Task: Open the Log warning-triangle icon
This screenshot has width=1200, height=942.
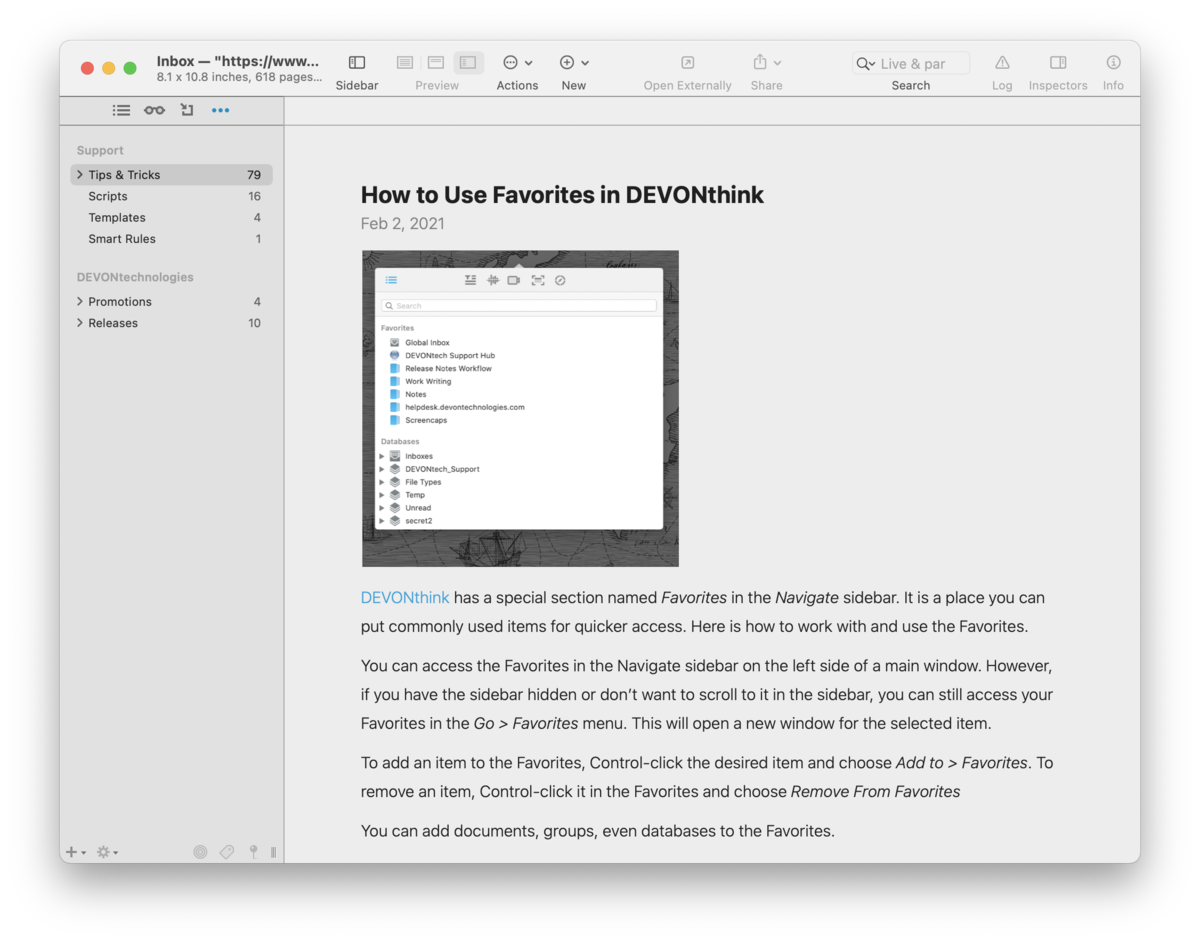Action: click(1002, 63)
